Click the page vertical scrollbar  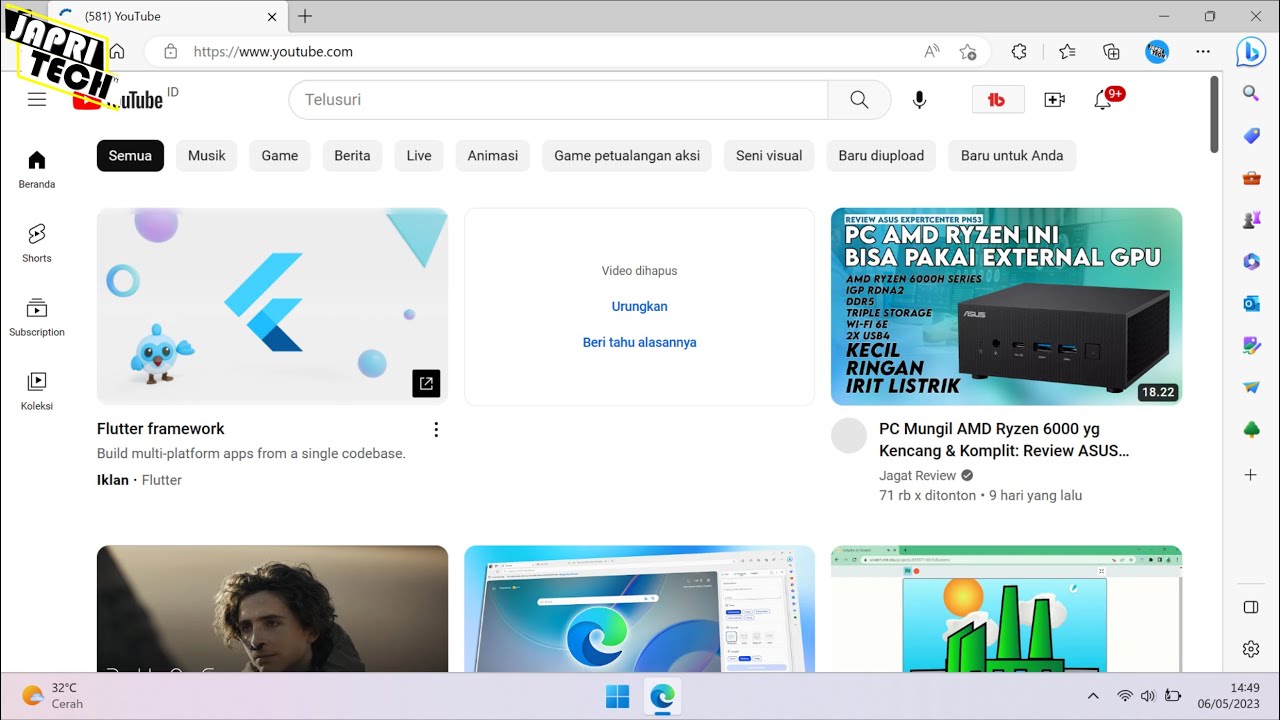[1215, 115]
